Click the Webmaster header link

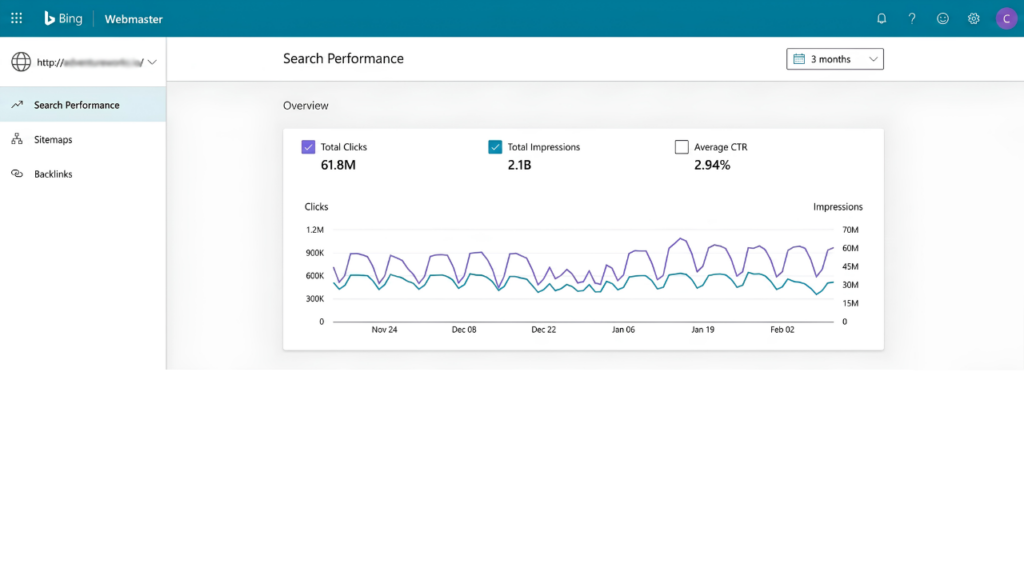click(133, 19)
